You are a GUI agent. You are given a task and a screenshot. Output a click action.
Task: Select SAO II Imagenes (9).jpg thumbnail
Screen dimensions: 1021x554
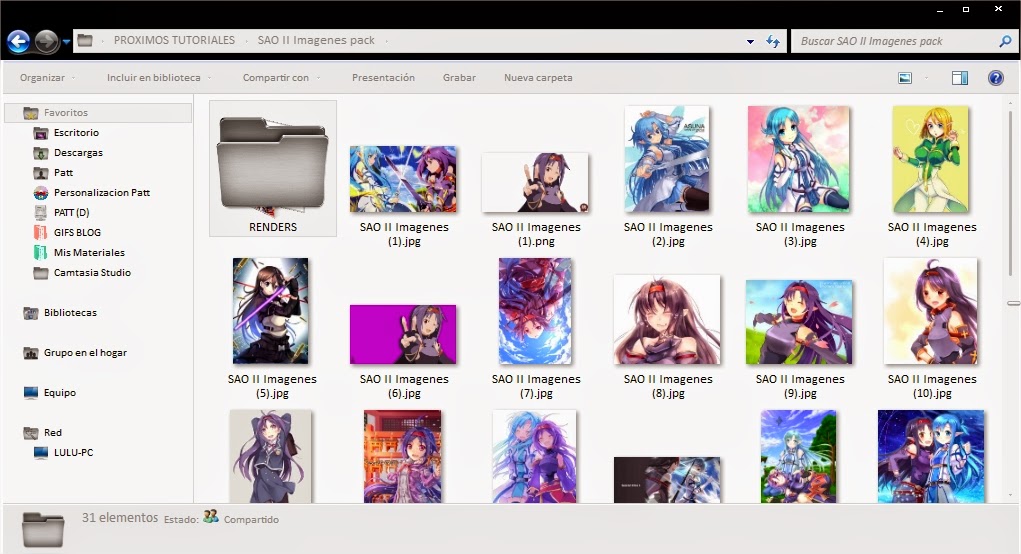(799, 322)
